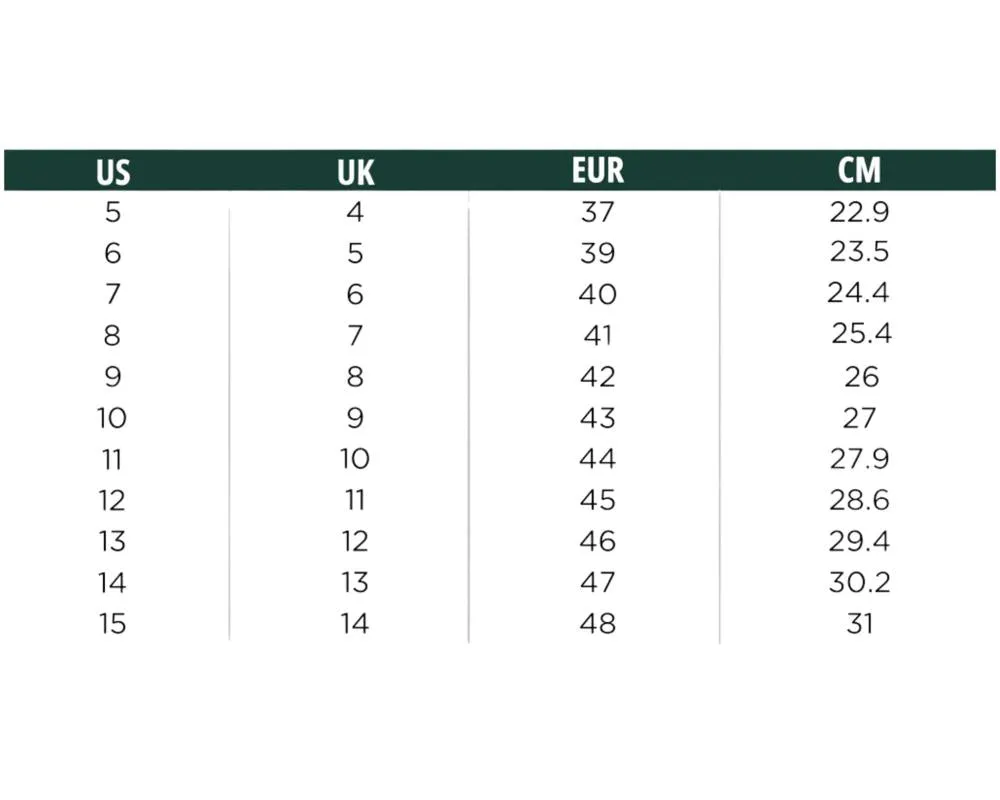
Task: Click the US column header
Action: click(113, 171)
